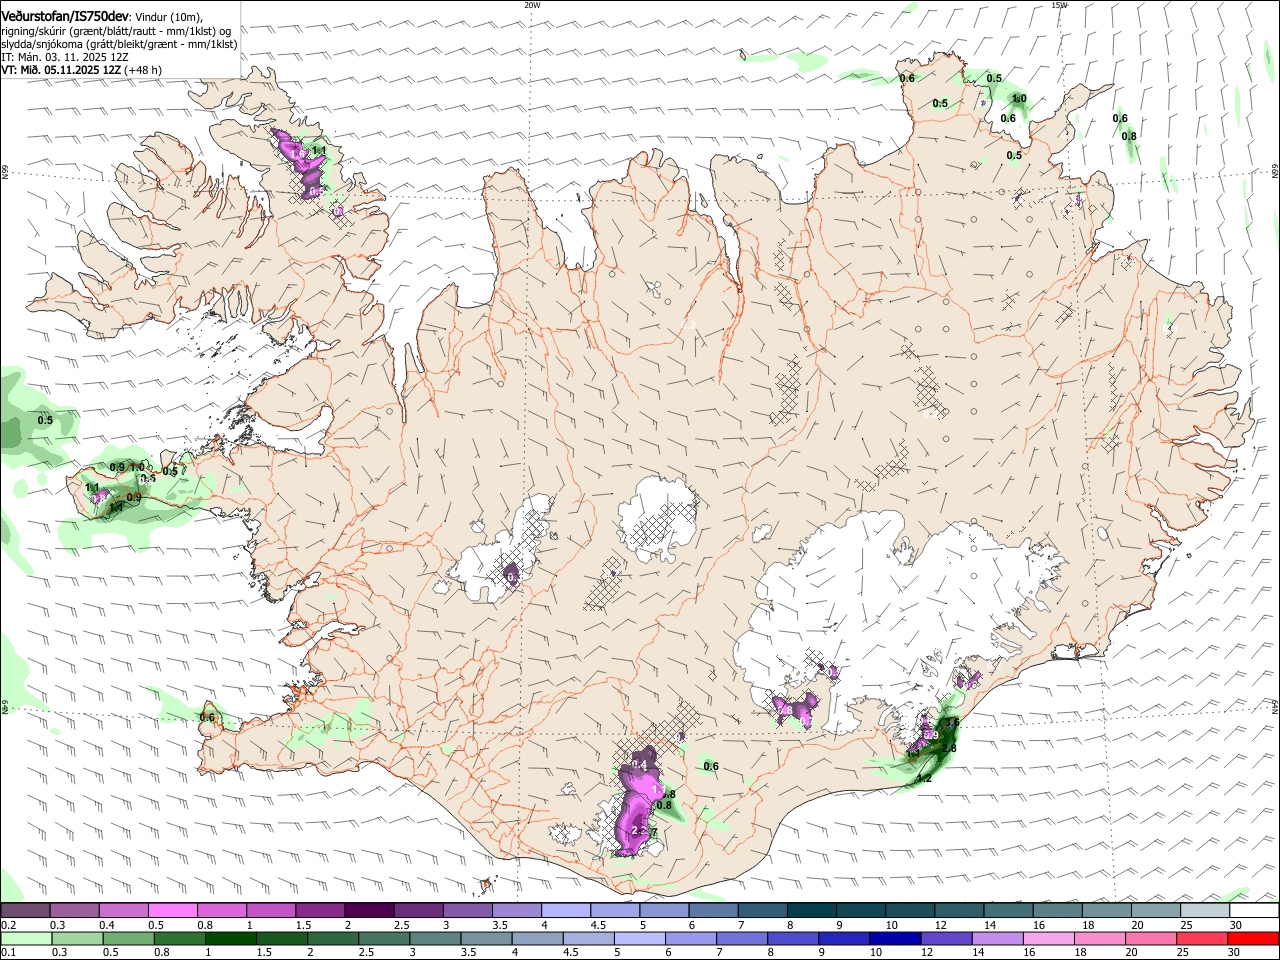
Task: Click the '(+48 h)' forecast offset text
Action: [143, 70]
